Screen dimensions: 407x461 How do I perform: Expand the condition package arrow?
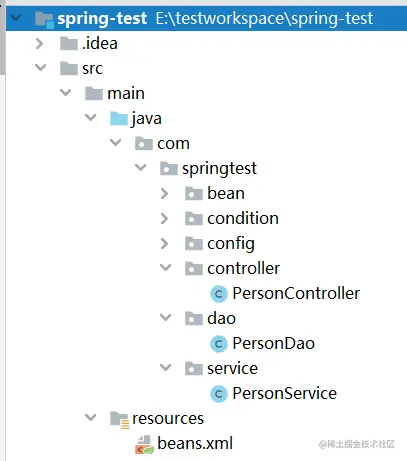tap(164, 219)
